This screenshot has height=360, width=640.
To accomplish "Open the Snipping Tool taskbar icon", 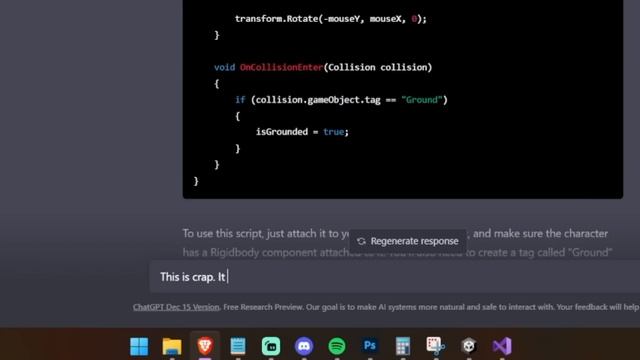I will (436, 346).
